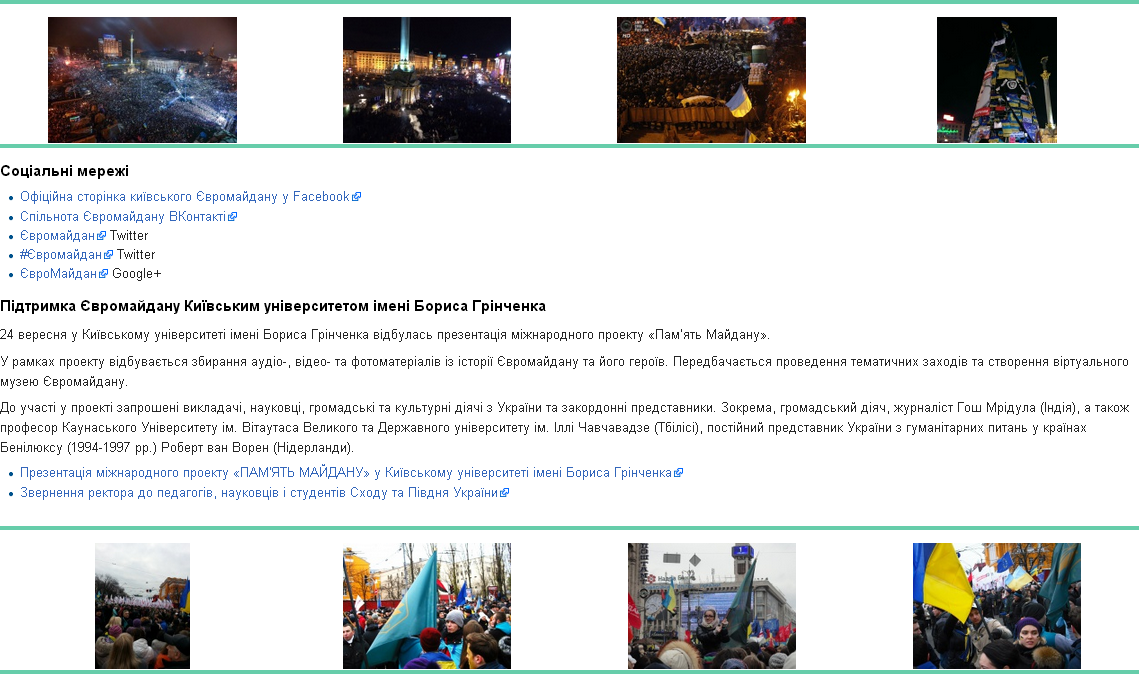Open aerial night photo of crowded Maidan square

coord(142,80)
